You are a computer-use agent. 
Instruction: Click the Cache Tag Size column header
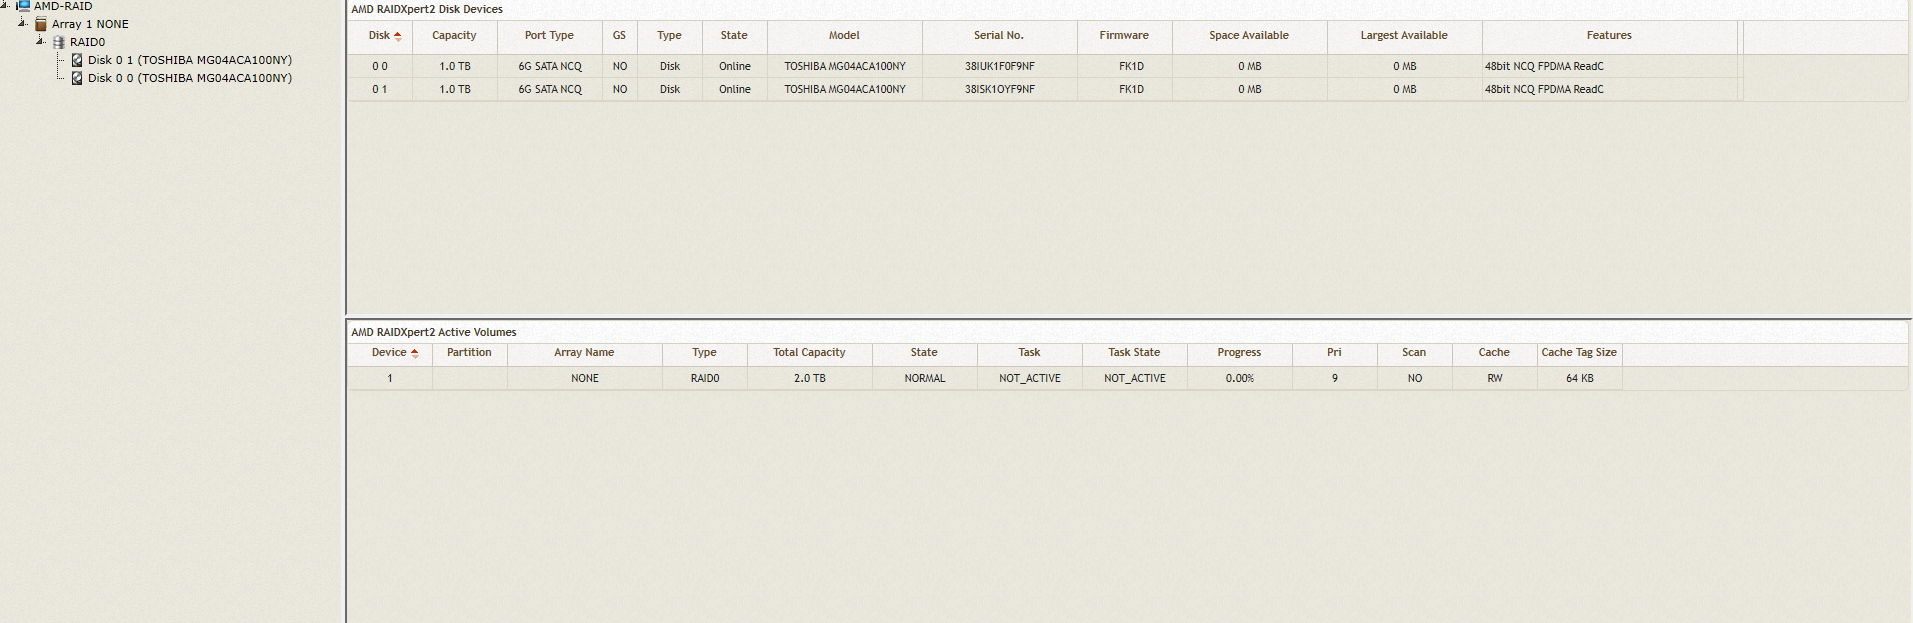[x=1579, y=353]
